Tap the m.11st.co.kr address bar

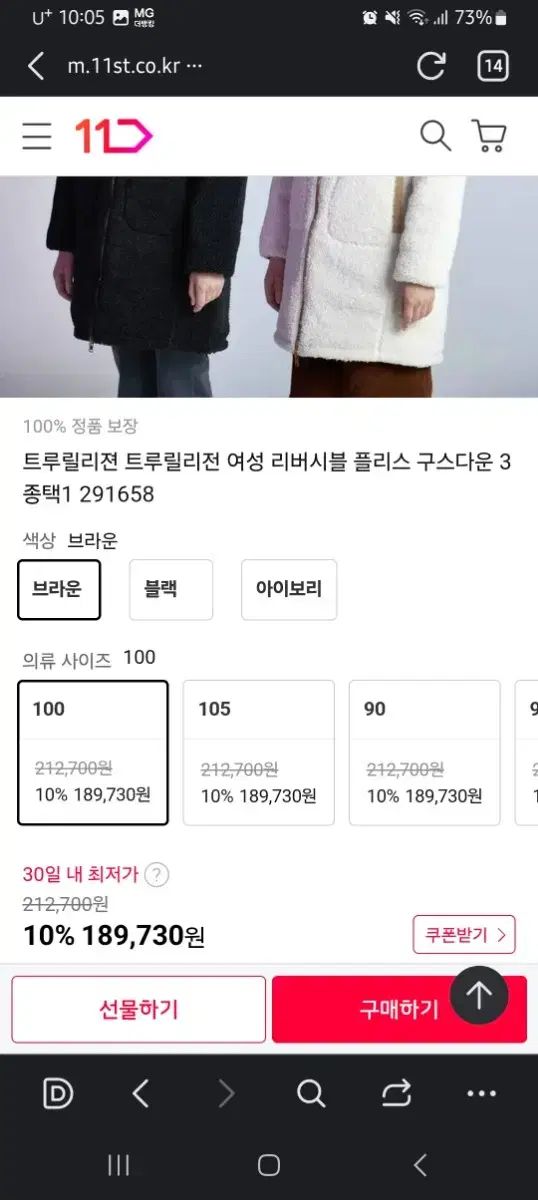pyautogui.click(x=135, y=66)
